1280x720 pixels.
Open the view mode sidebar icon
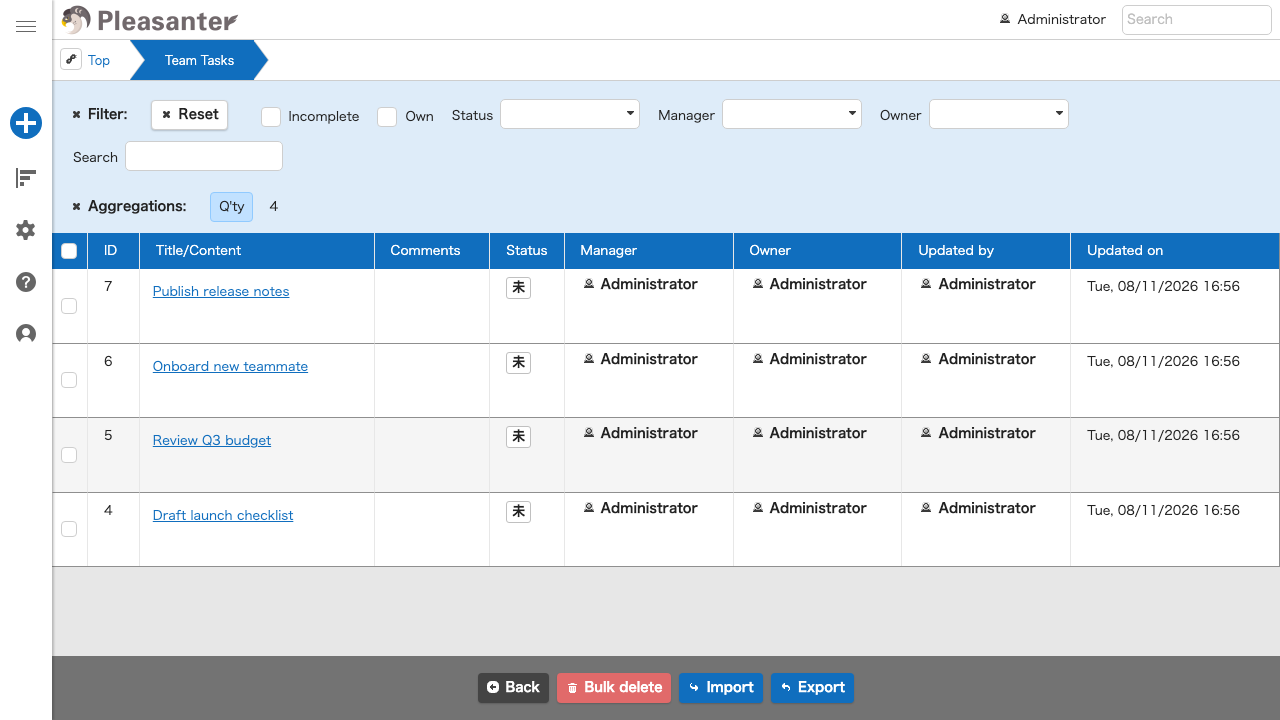pyautogui.click(x=26, y=178)
